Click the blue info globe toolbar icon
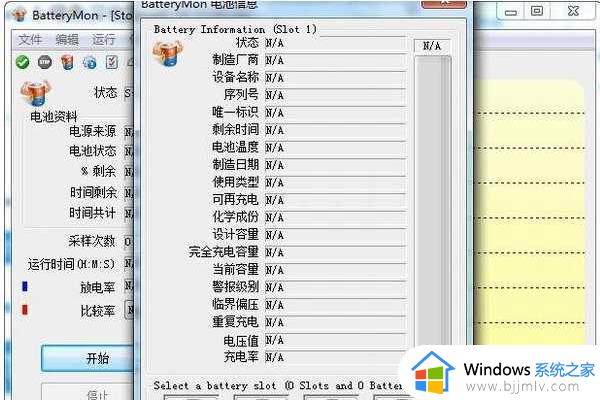Viewport: 600px width, 400px height. [90, 62]
